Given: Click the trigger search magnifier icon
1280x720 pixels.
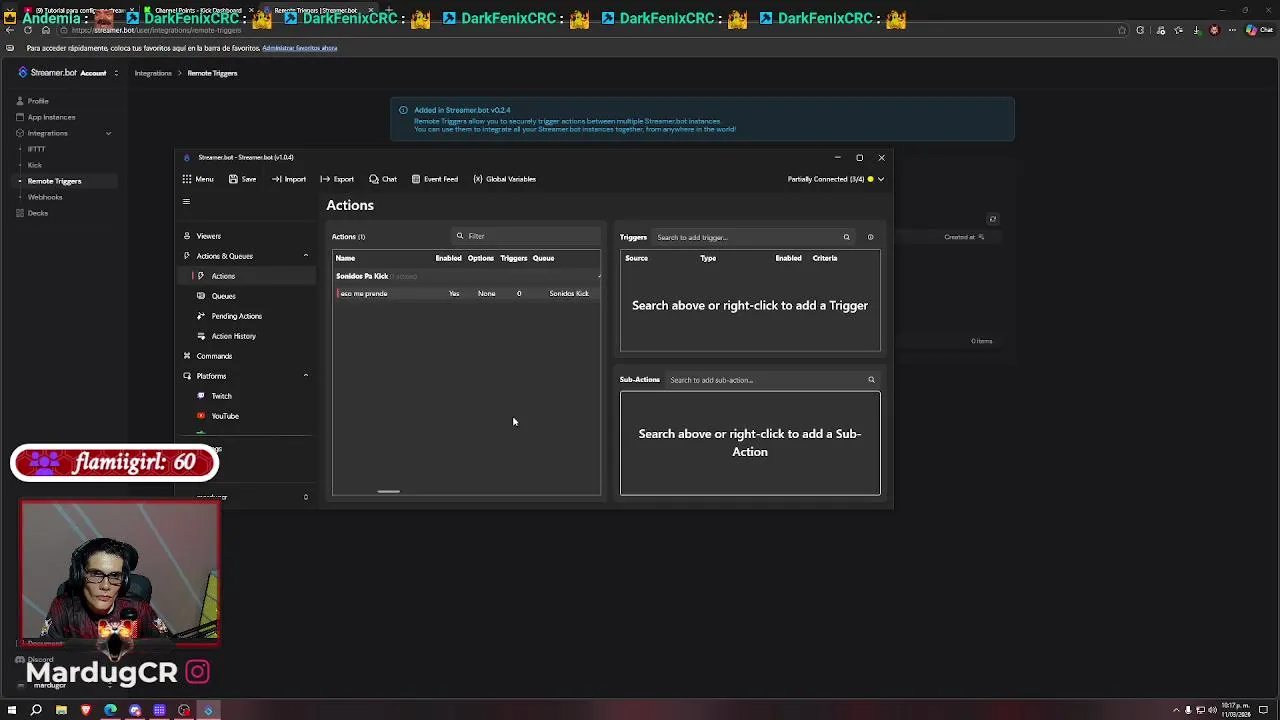Looking at the screenshot, I should (846, 237).
